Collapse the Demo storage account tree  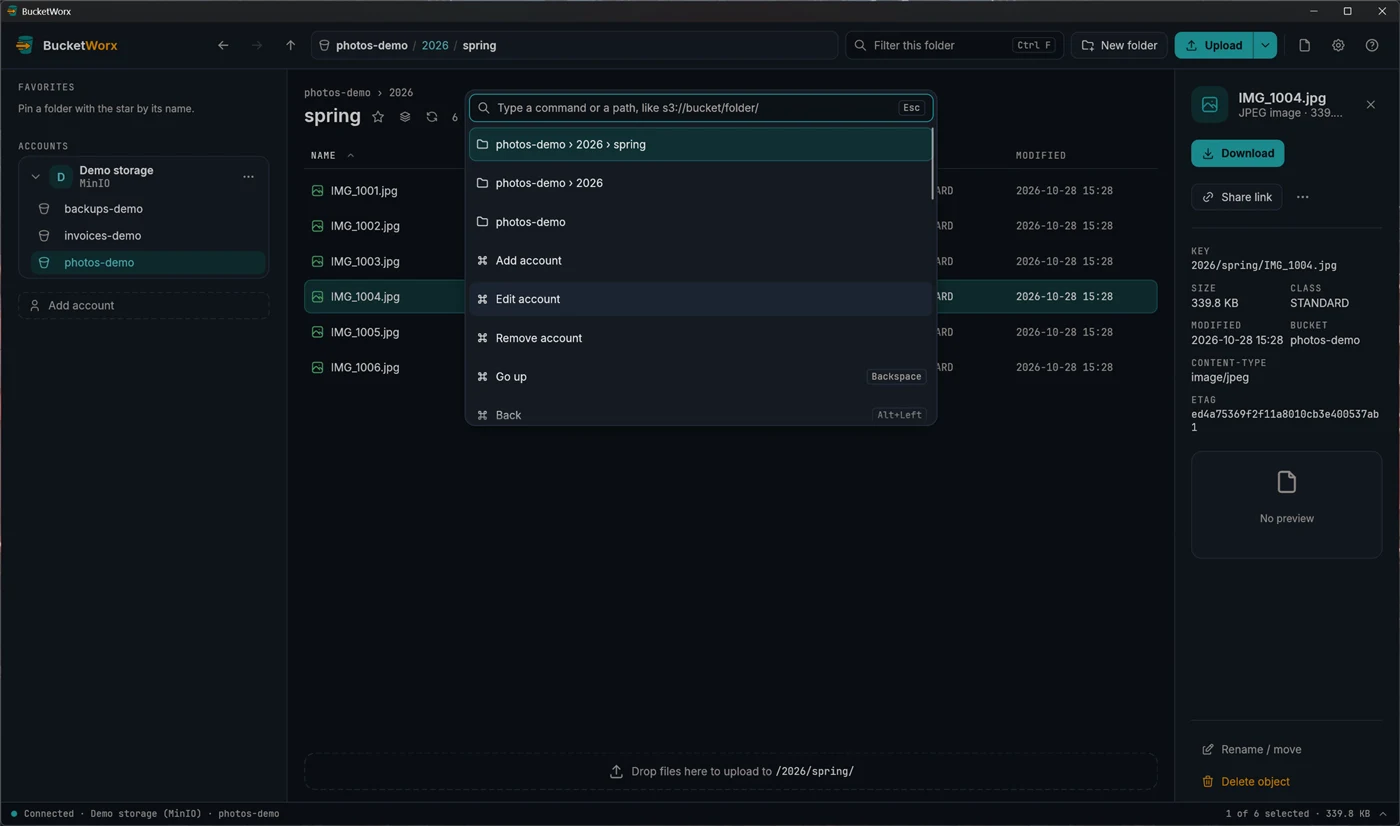35,177
